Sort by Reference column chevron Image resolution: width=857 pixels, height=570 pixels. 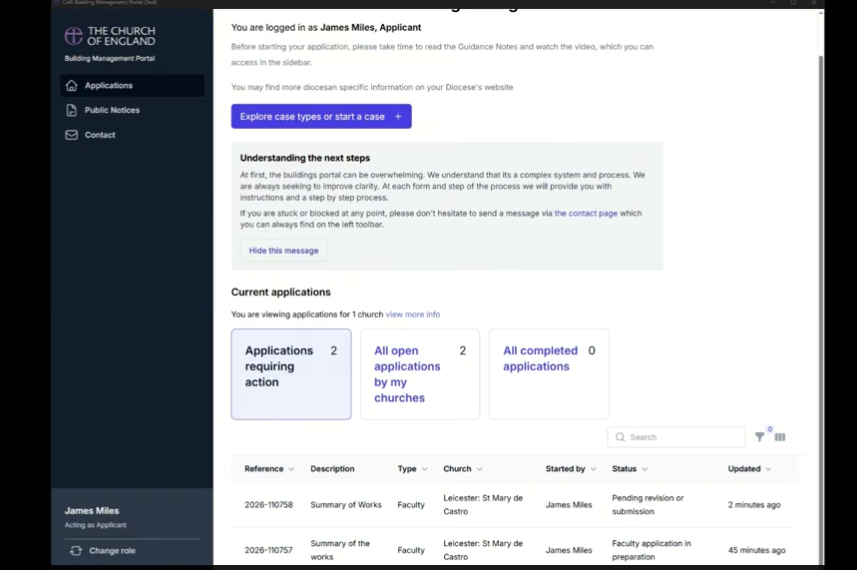(291, 469)
